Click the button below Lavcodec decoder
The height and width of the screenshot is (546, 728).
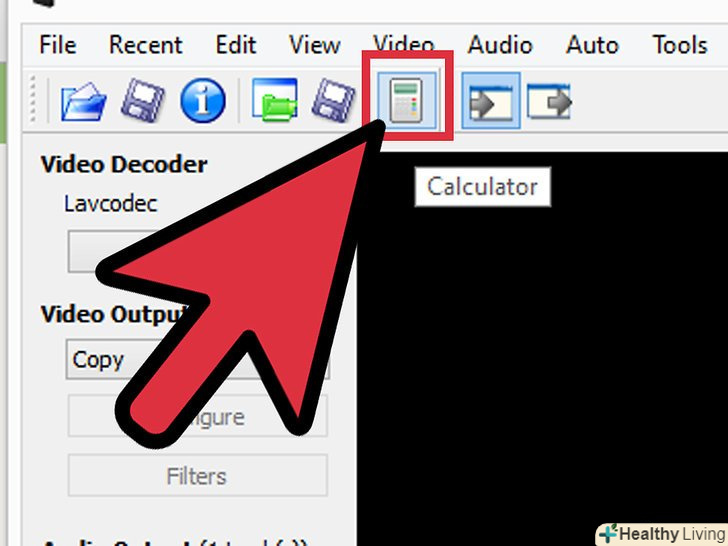(x=116, y=251)
